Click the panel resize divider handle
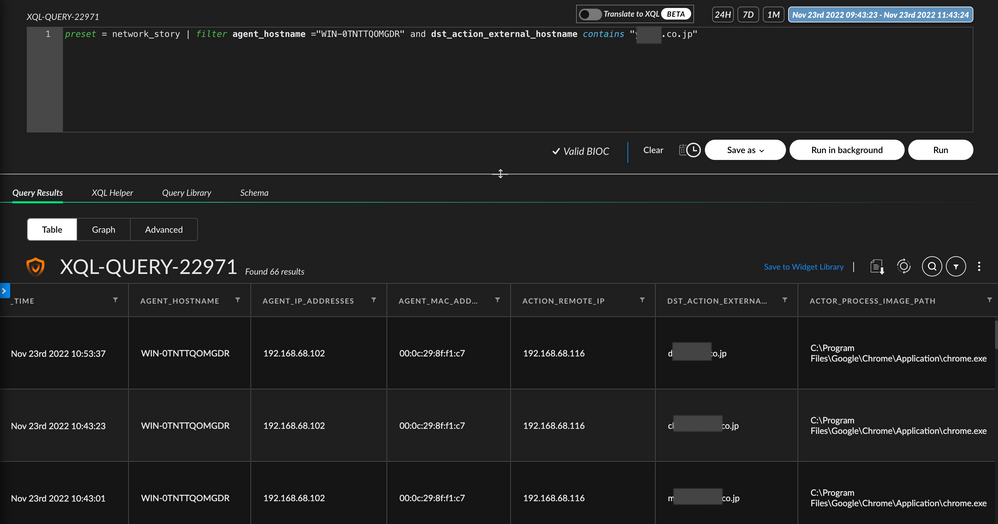 tap(501, 174)
